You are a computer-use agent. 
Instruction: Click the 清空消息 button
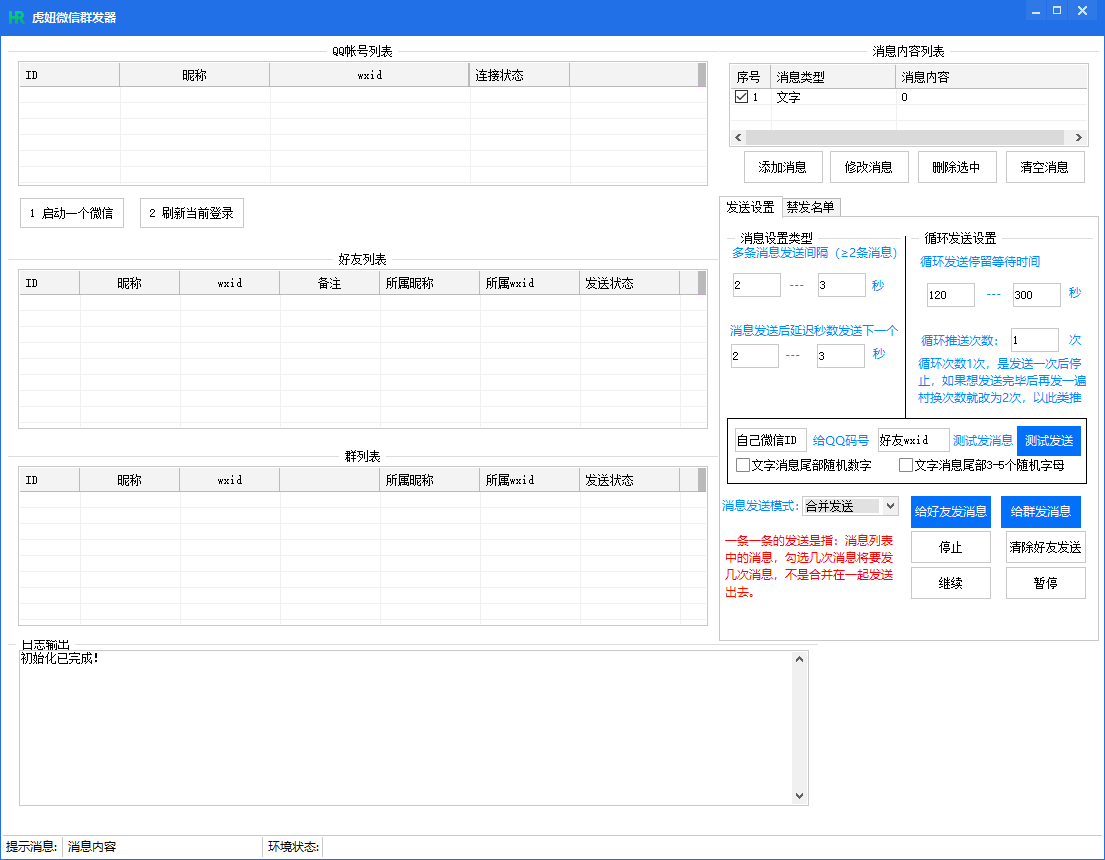pyautogui.click(x=1044, y=167)
